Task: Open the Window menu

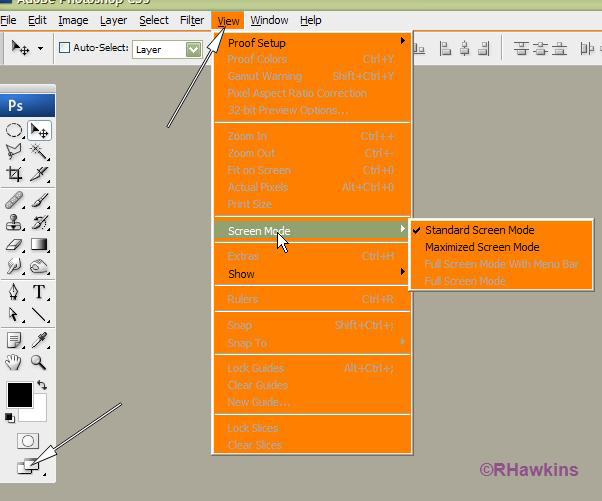Action: click(x=269, y=20)
